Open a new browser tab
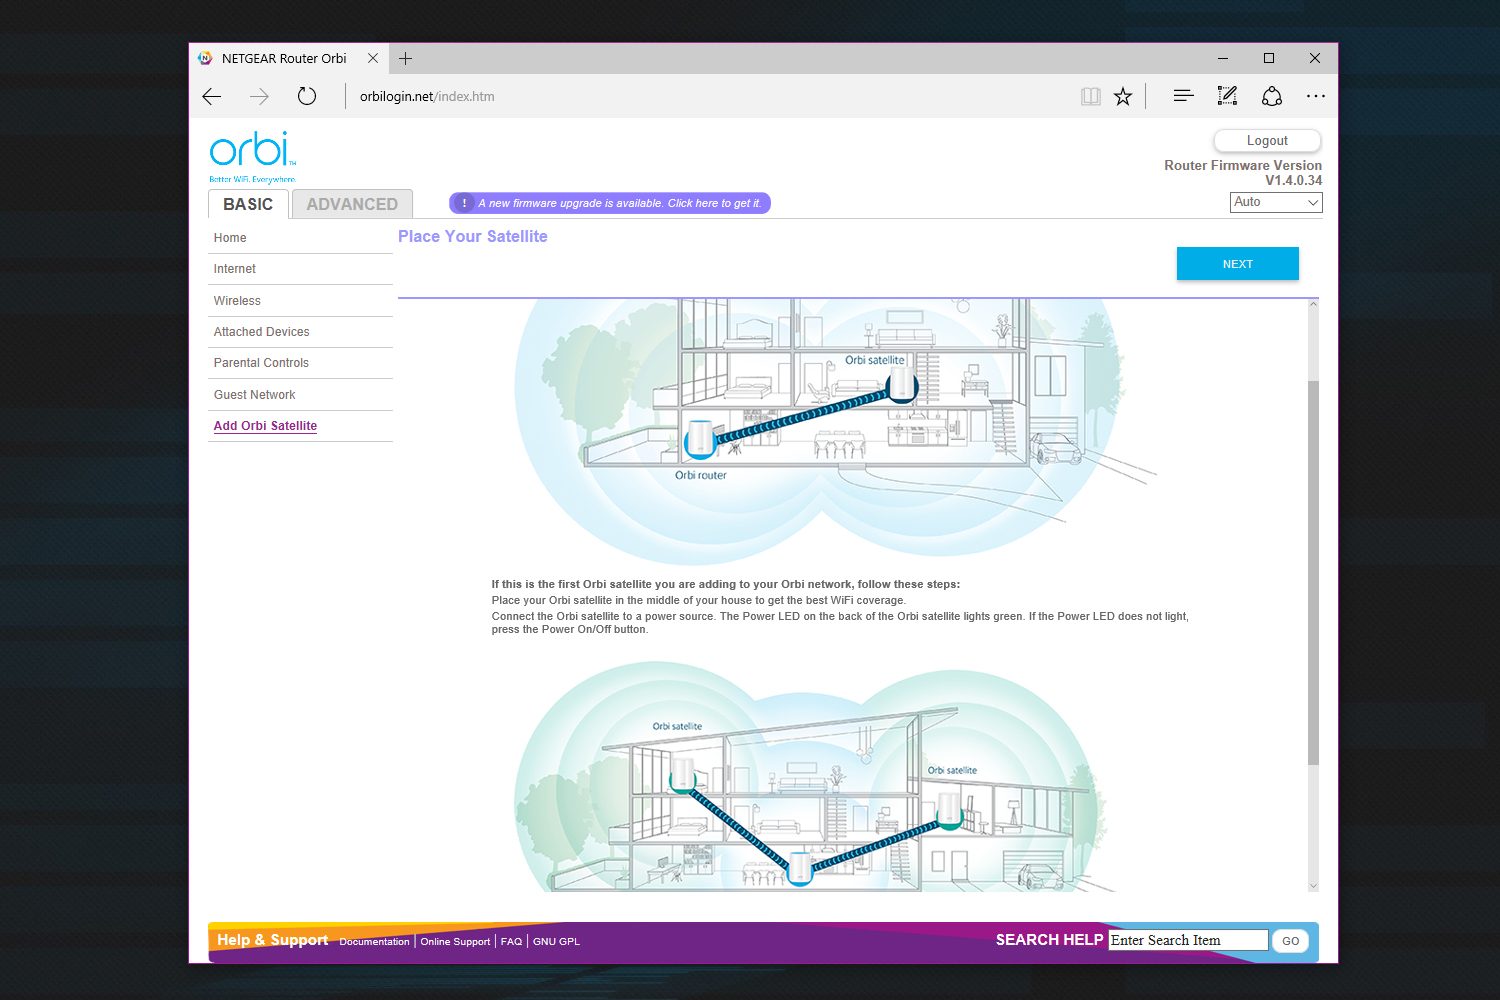 tap(405, 59)
